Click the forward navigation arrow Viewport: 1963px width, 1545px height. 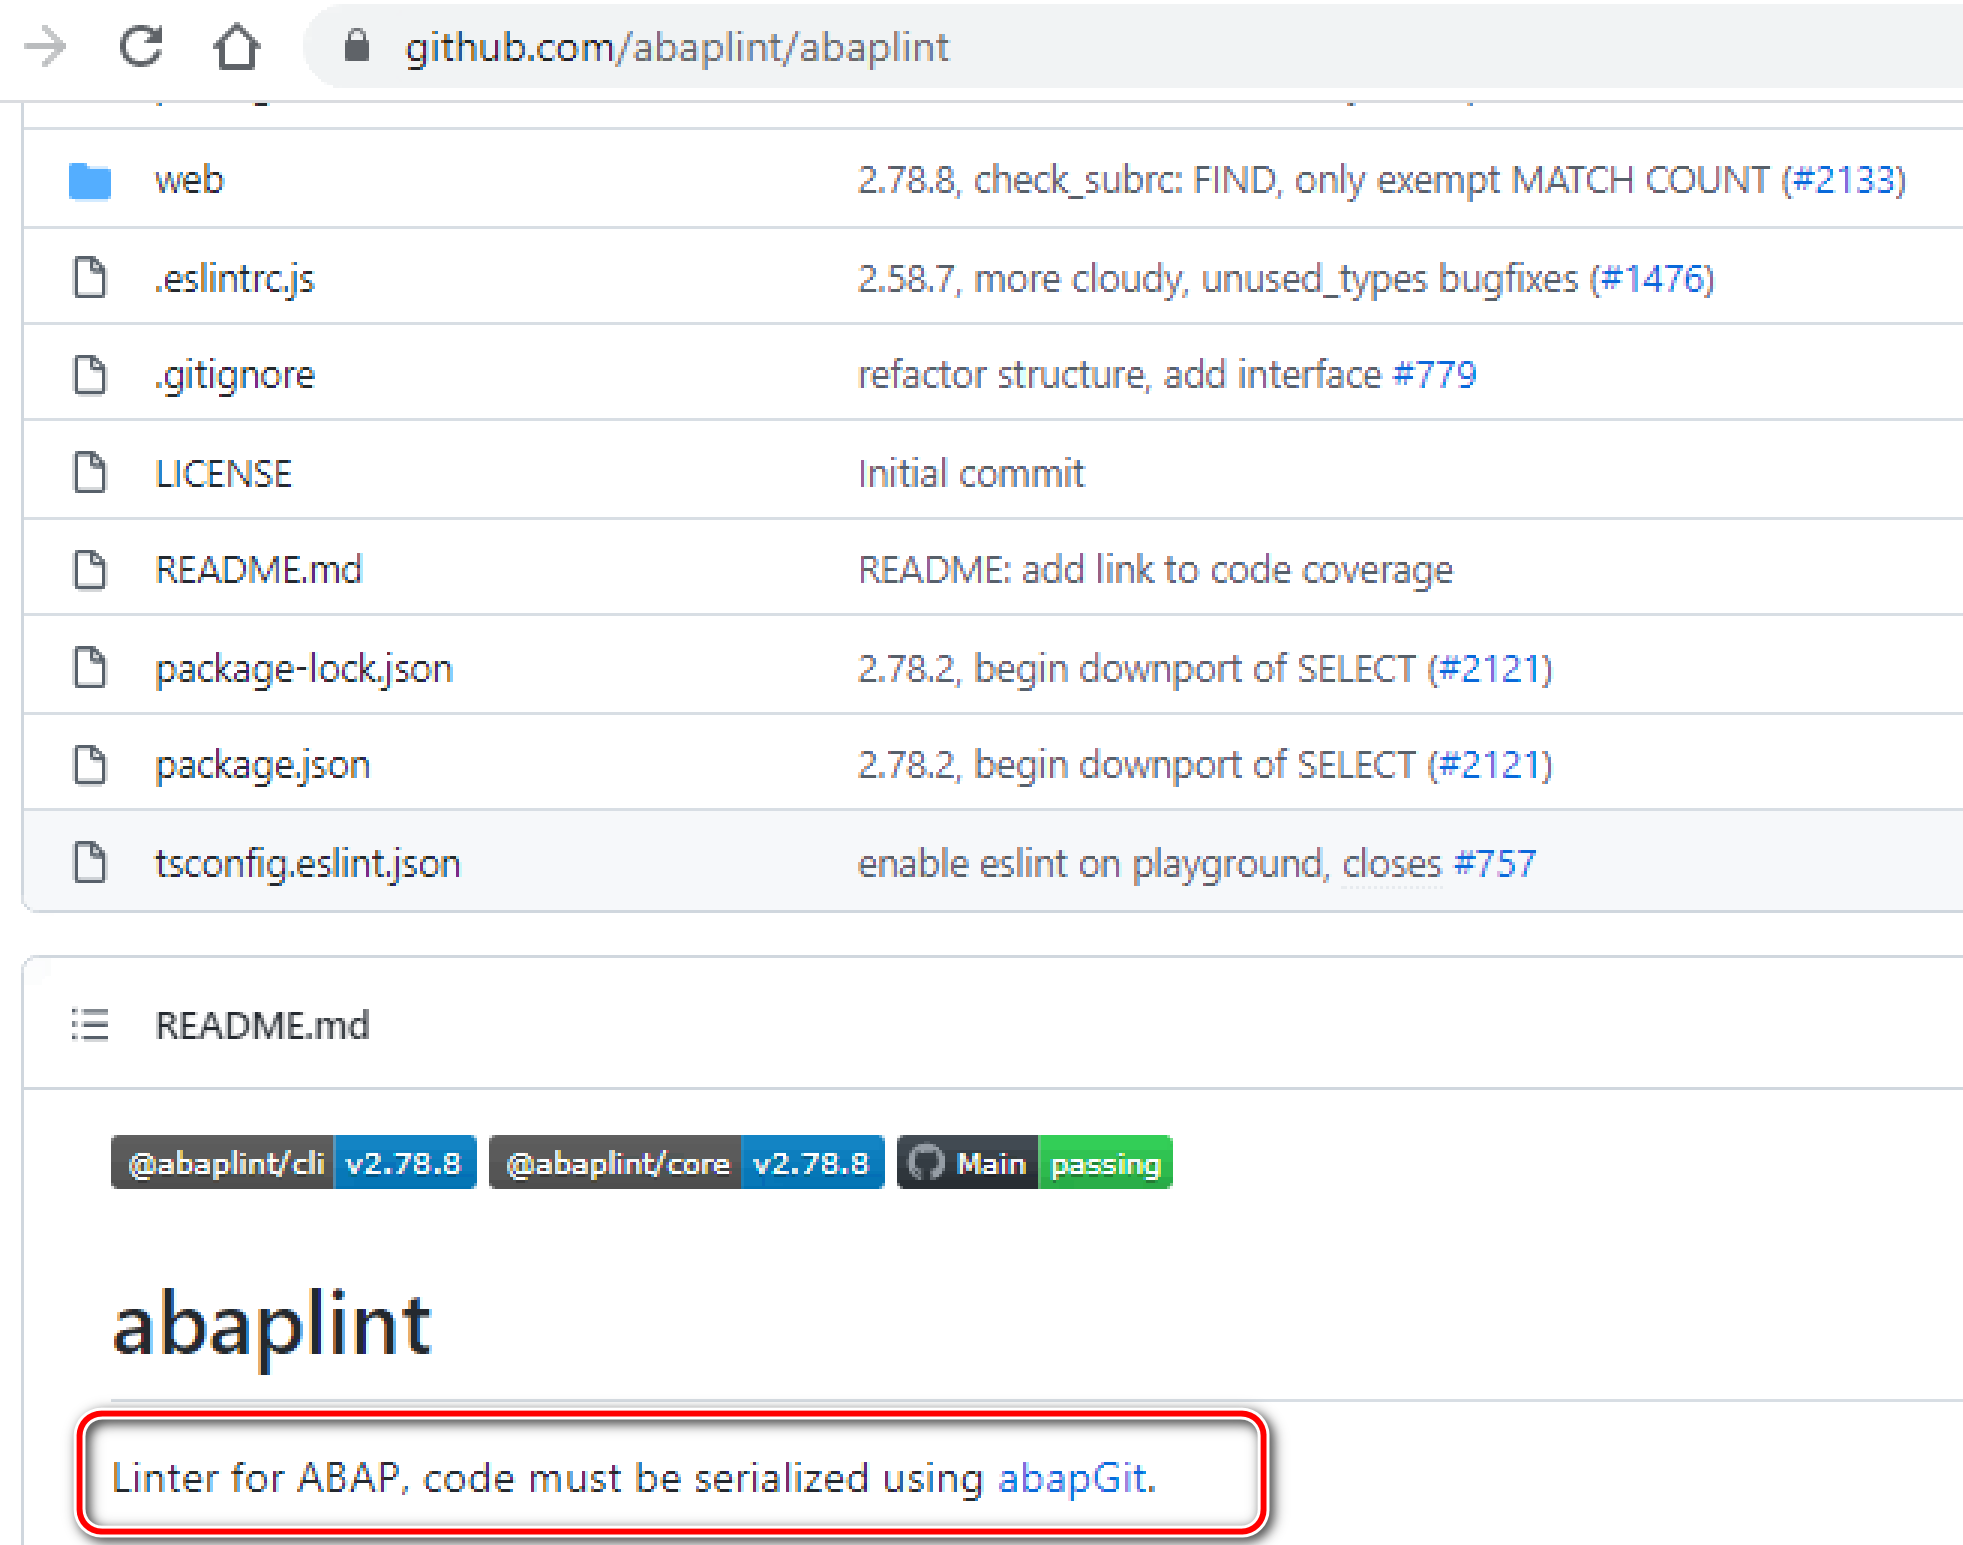coord(45,47)
